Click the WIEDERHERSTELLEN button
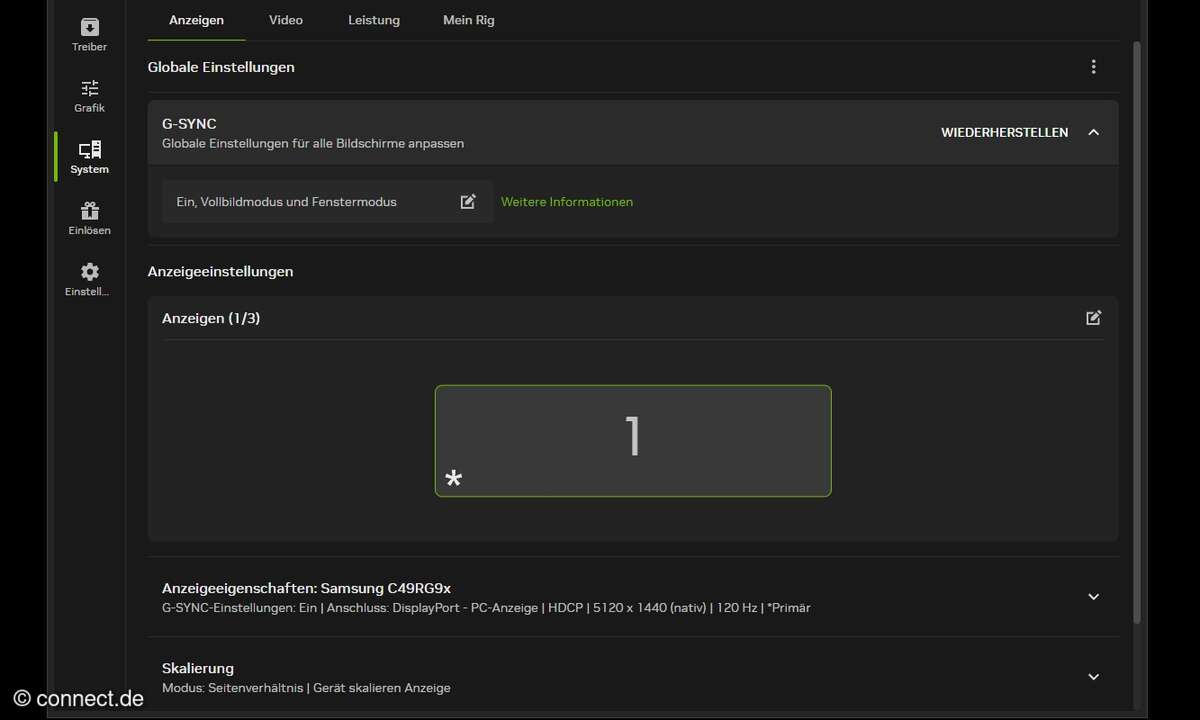 [x=1004, y=132]
